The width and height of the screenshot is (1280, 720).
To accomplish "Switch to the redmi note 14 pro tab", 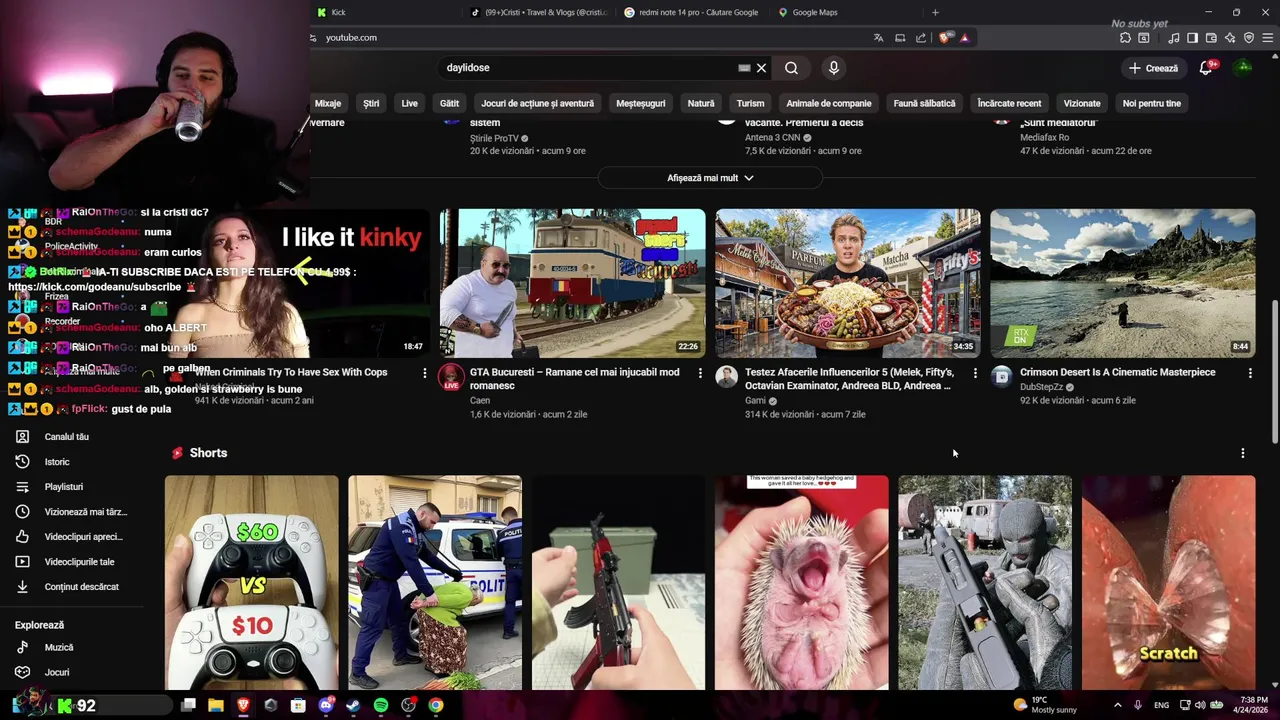I will [694, 12].
